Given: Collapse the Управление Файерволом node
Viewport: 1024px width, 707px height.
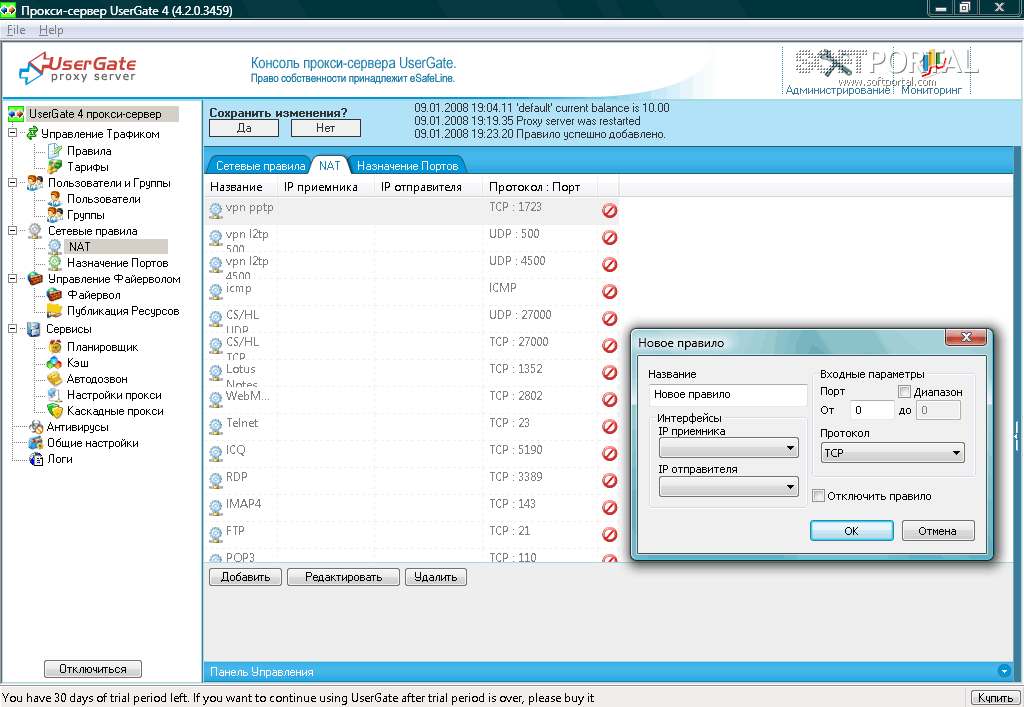Looking at the screenshot, I should coord(12,278).
